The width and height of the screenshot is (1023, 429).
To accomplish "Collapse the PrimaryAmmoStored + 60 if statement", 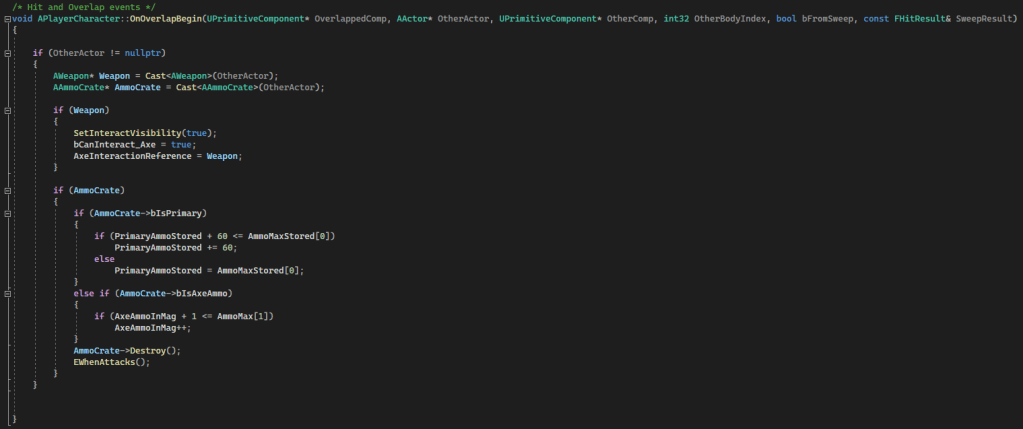I will 7,235.
